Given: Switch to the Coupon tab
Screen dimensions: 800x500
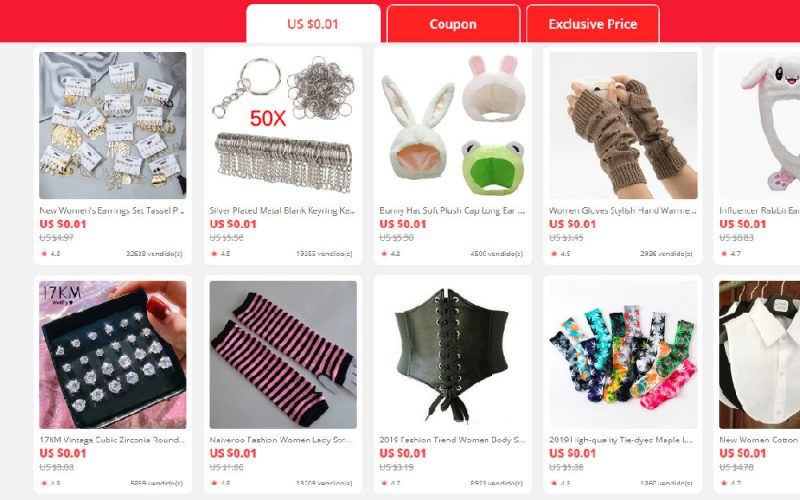Looking at the screenshot, I should click(x=453, y=23).
